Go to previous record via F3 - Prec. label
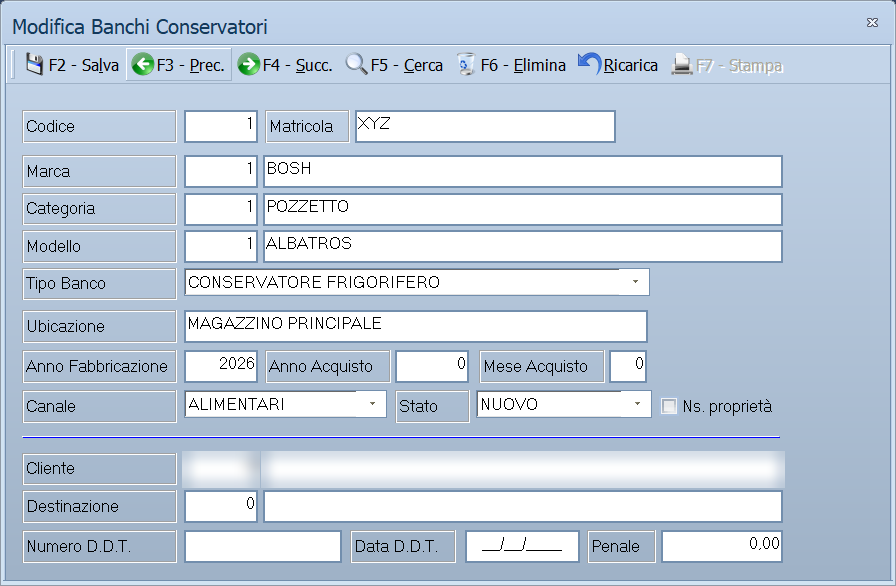The image size is (896, 586). [x=190, y=66]
